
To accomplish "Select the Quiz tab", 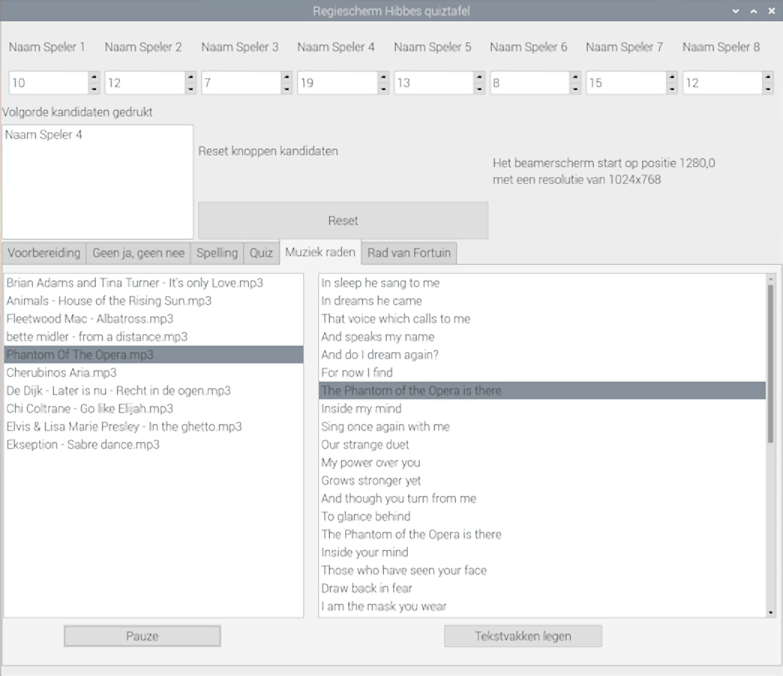I will (261, 253).
